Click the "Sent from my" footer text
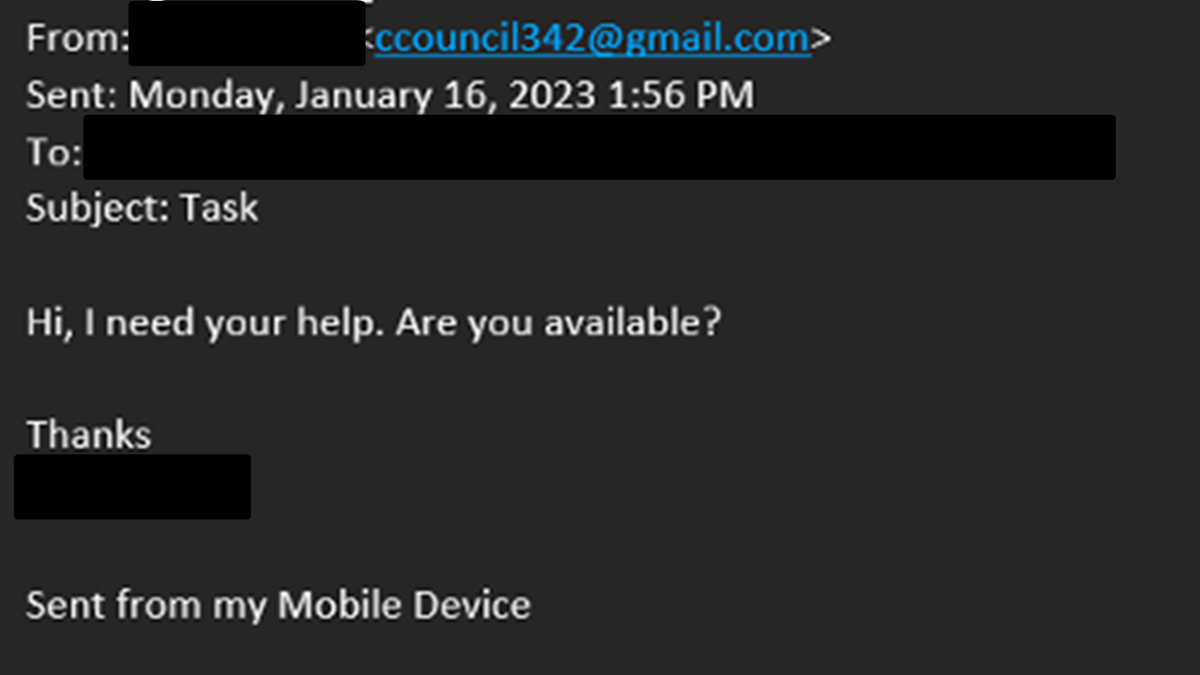 [147, 605]
